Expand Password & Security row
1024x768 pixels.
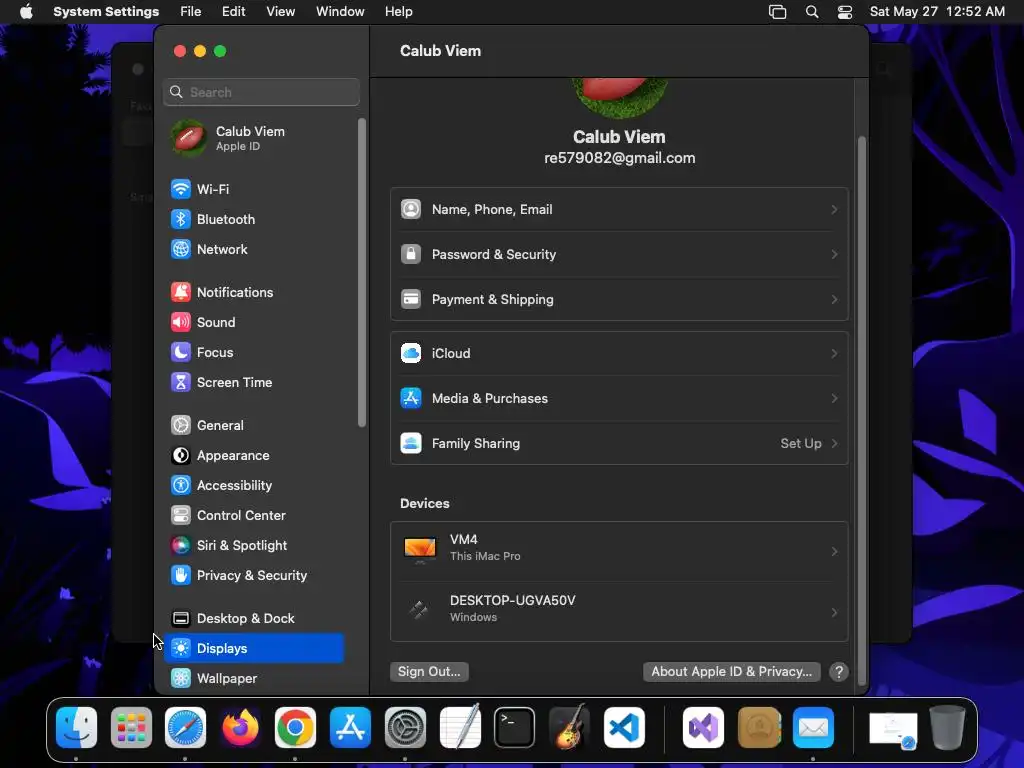point(619,255)
